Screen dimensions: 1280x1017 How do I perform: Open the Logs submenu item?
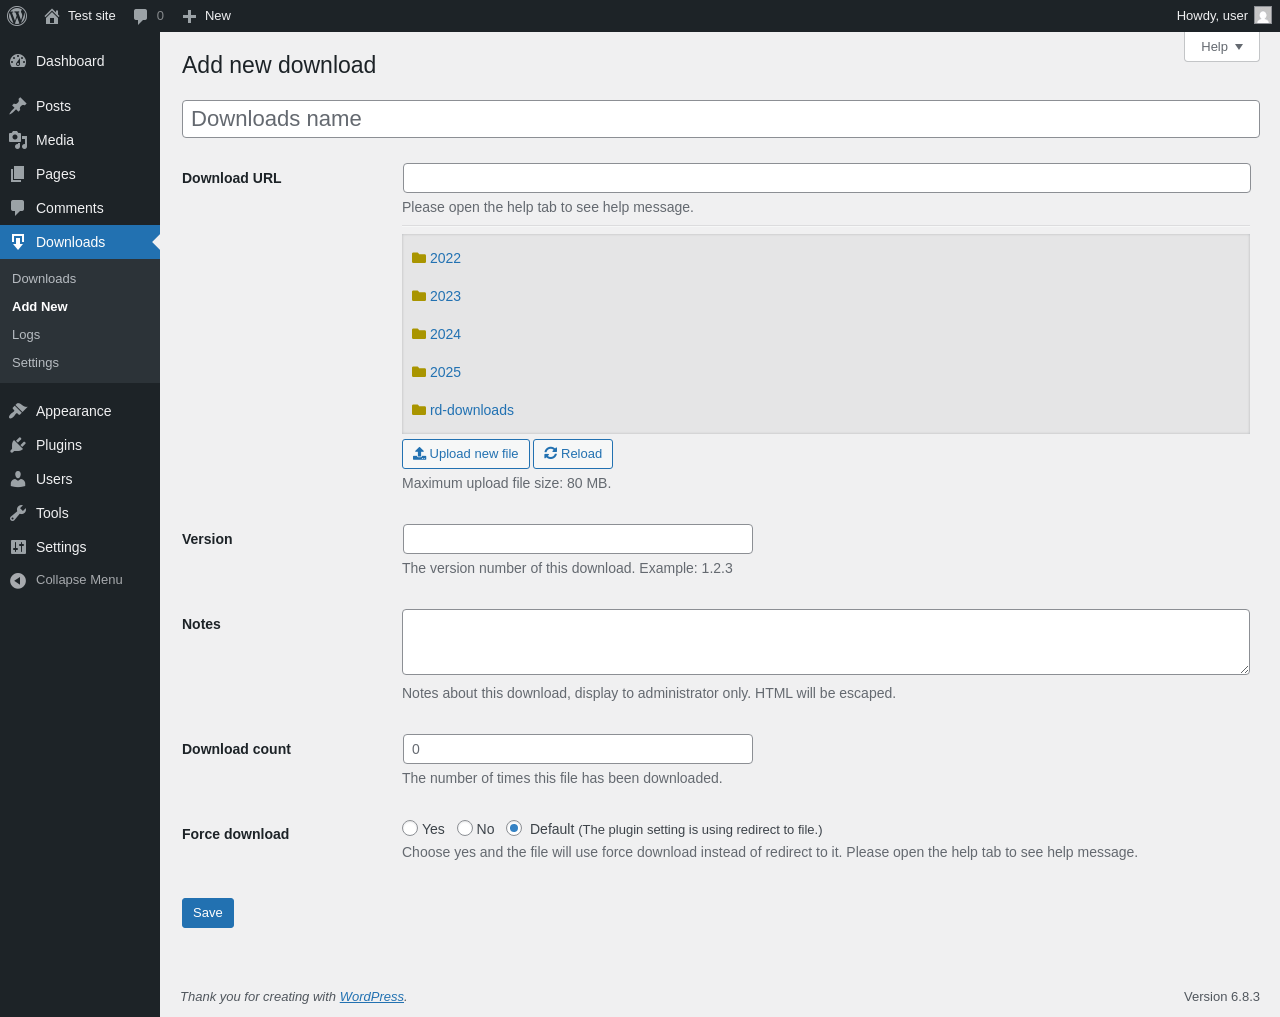(26, 335)
